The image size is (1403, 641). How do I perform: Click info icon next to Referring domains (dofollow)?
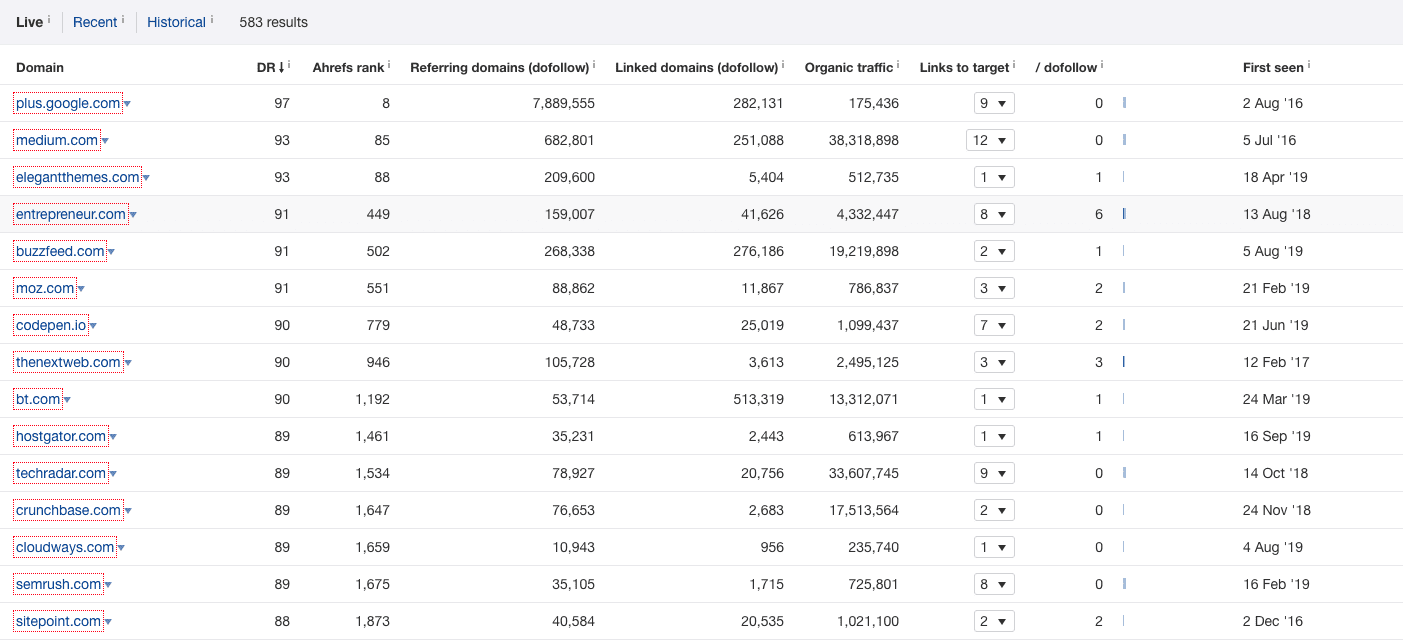point(594,65)
